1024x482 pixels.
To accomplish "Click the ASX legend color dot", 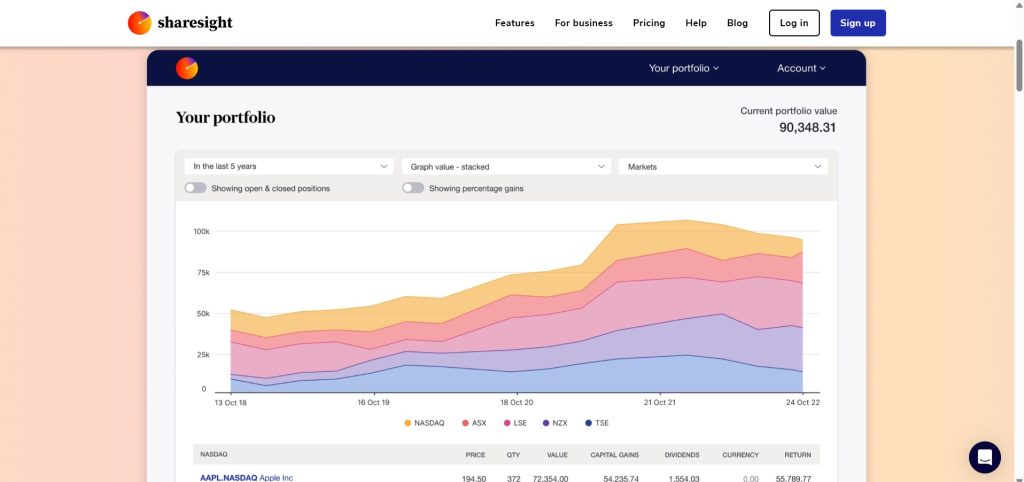I will tap(466, 423).
